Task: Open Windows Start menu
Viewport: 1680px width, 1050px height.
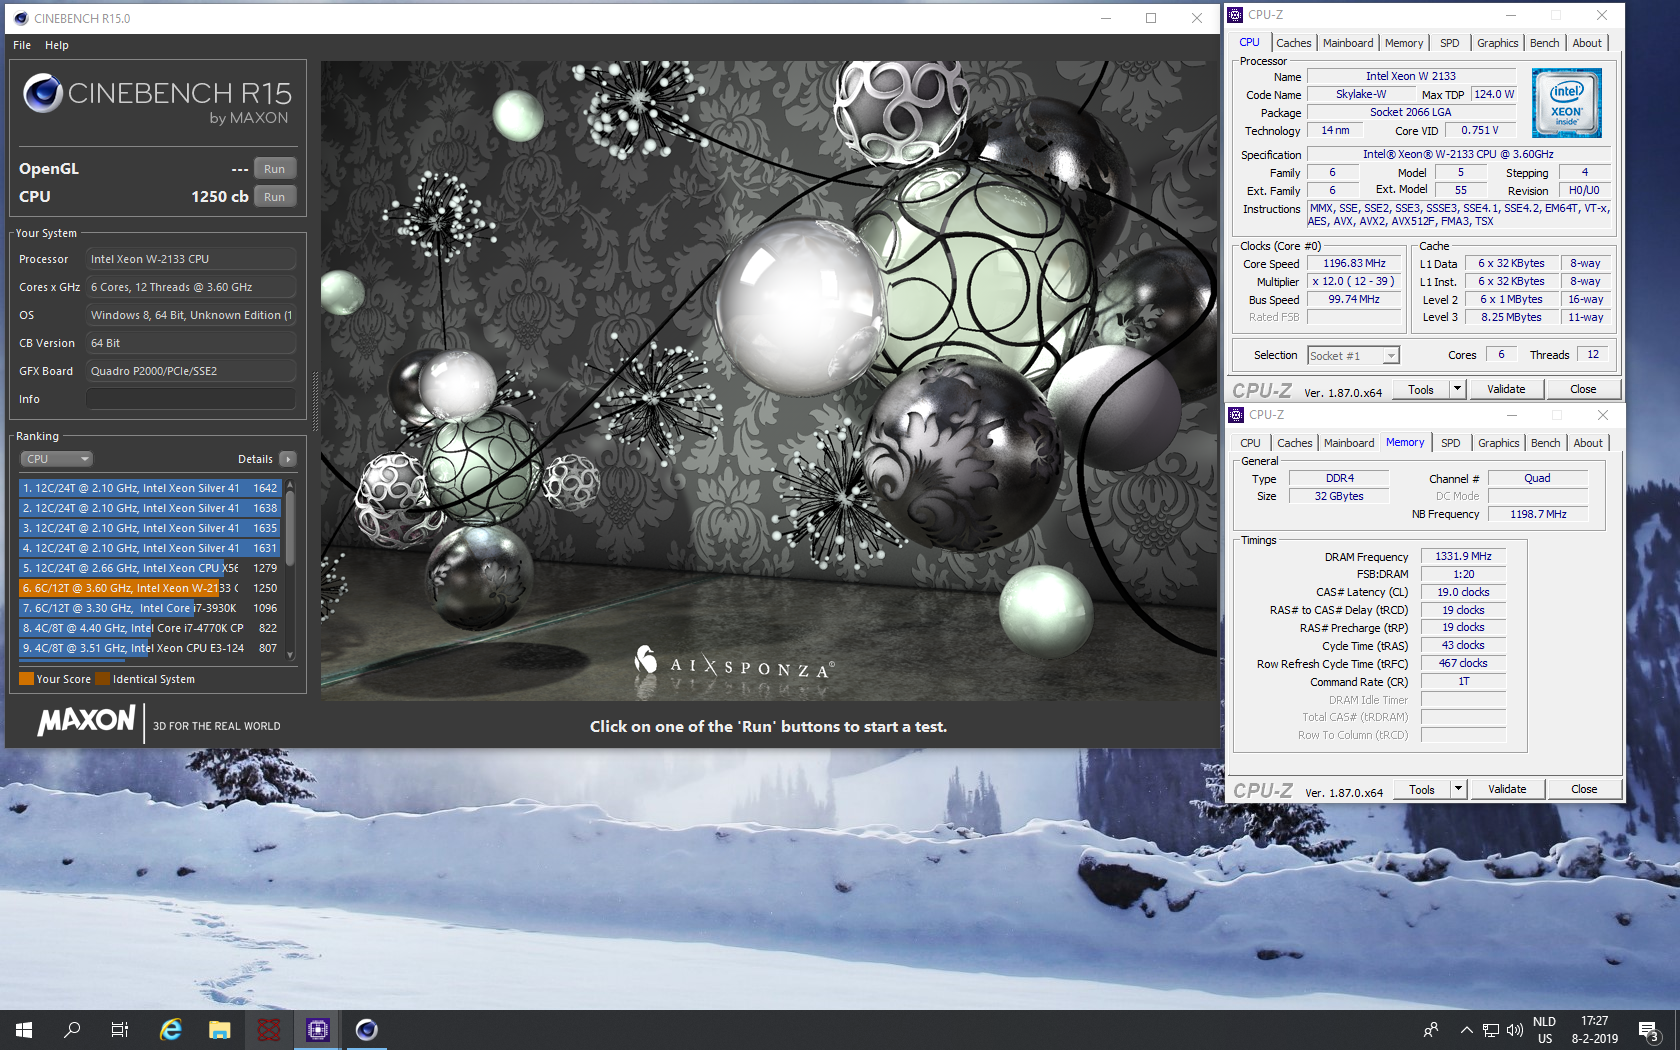Action: coord(24,1029)
